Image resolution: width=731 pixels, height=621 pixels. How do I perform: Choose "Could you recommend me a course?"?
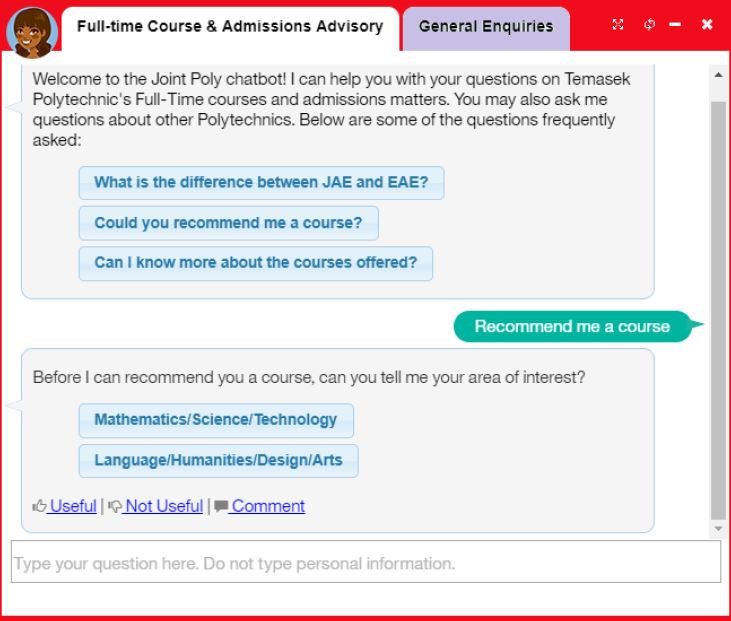[228, 223]
